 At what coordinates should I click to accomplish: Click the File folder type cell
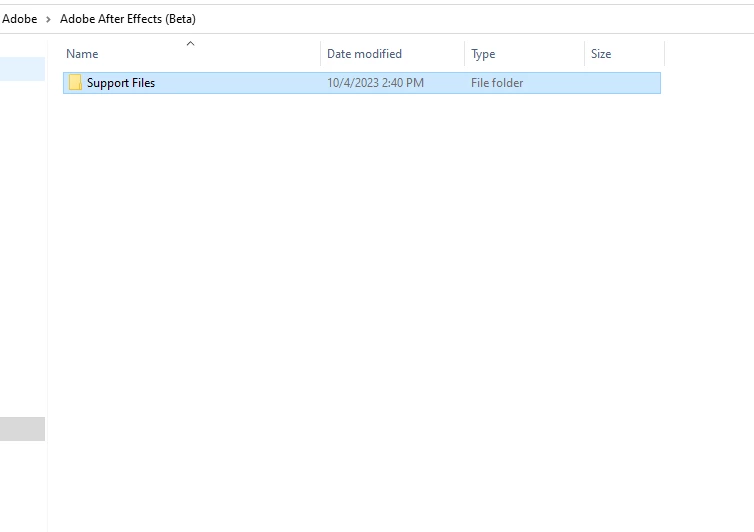tap(497, 83)
